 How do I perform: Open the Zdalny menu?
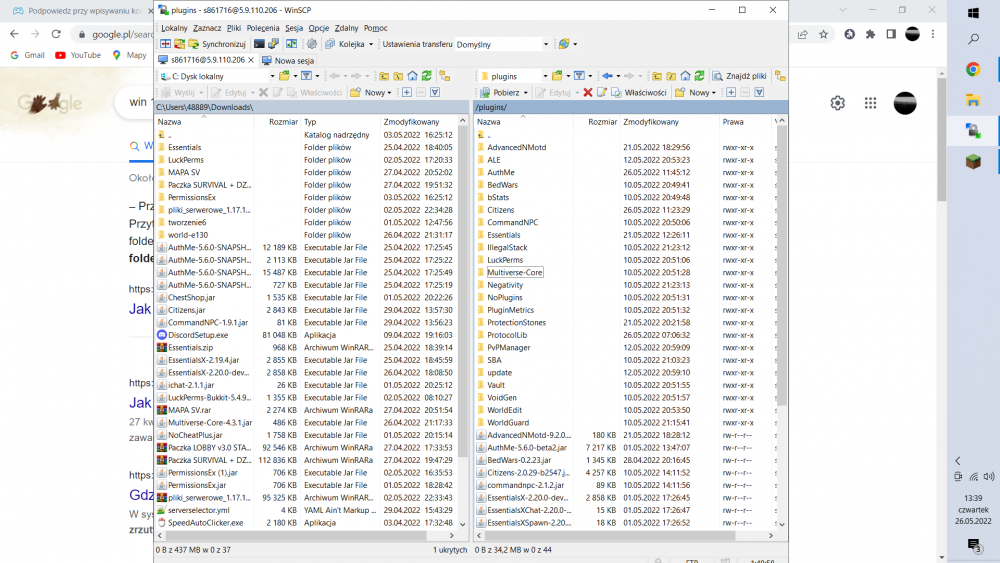(346, 28)
